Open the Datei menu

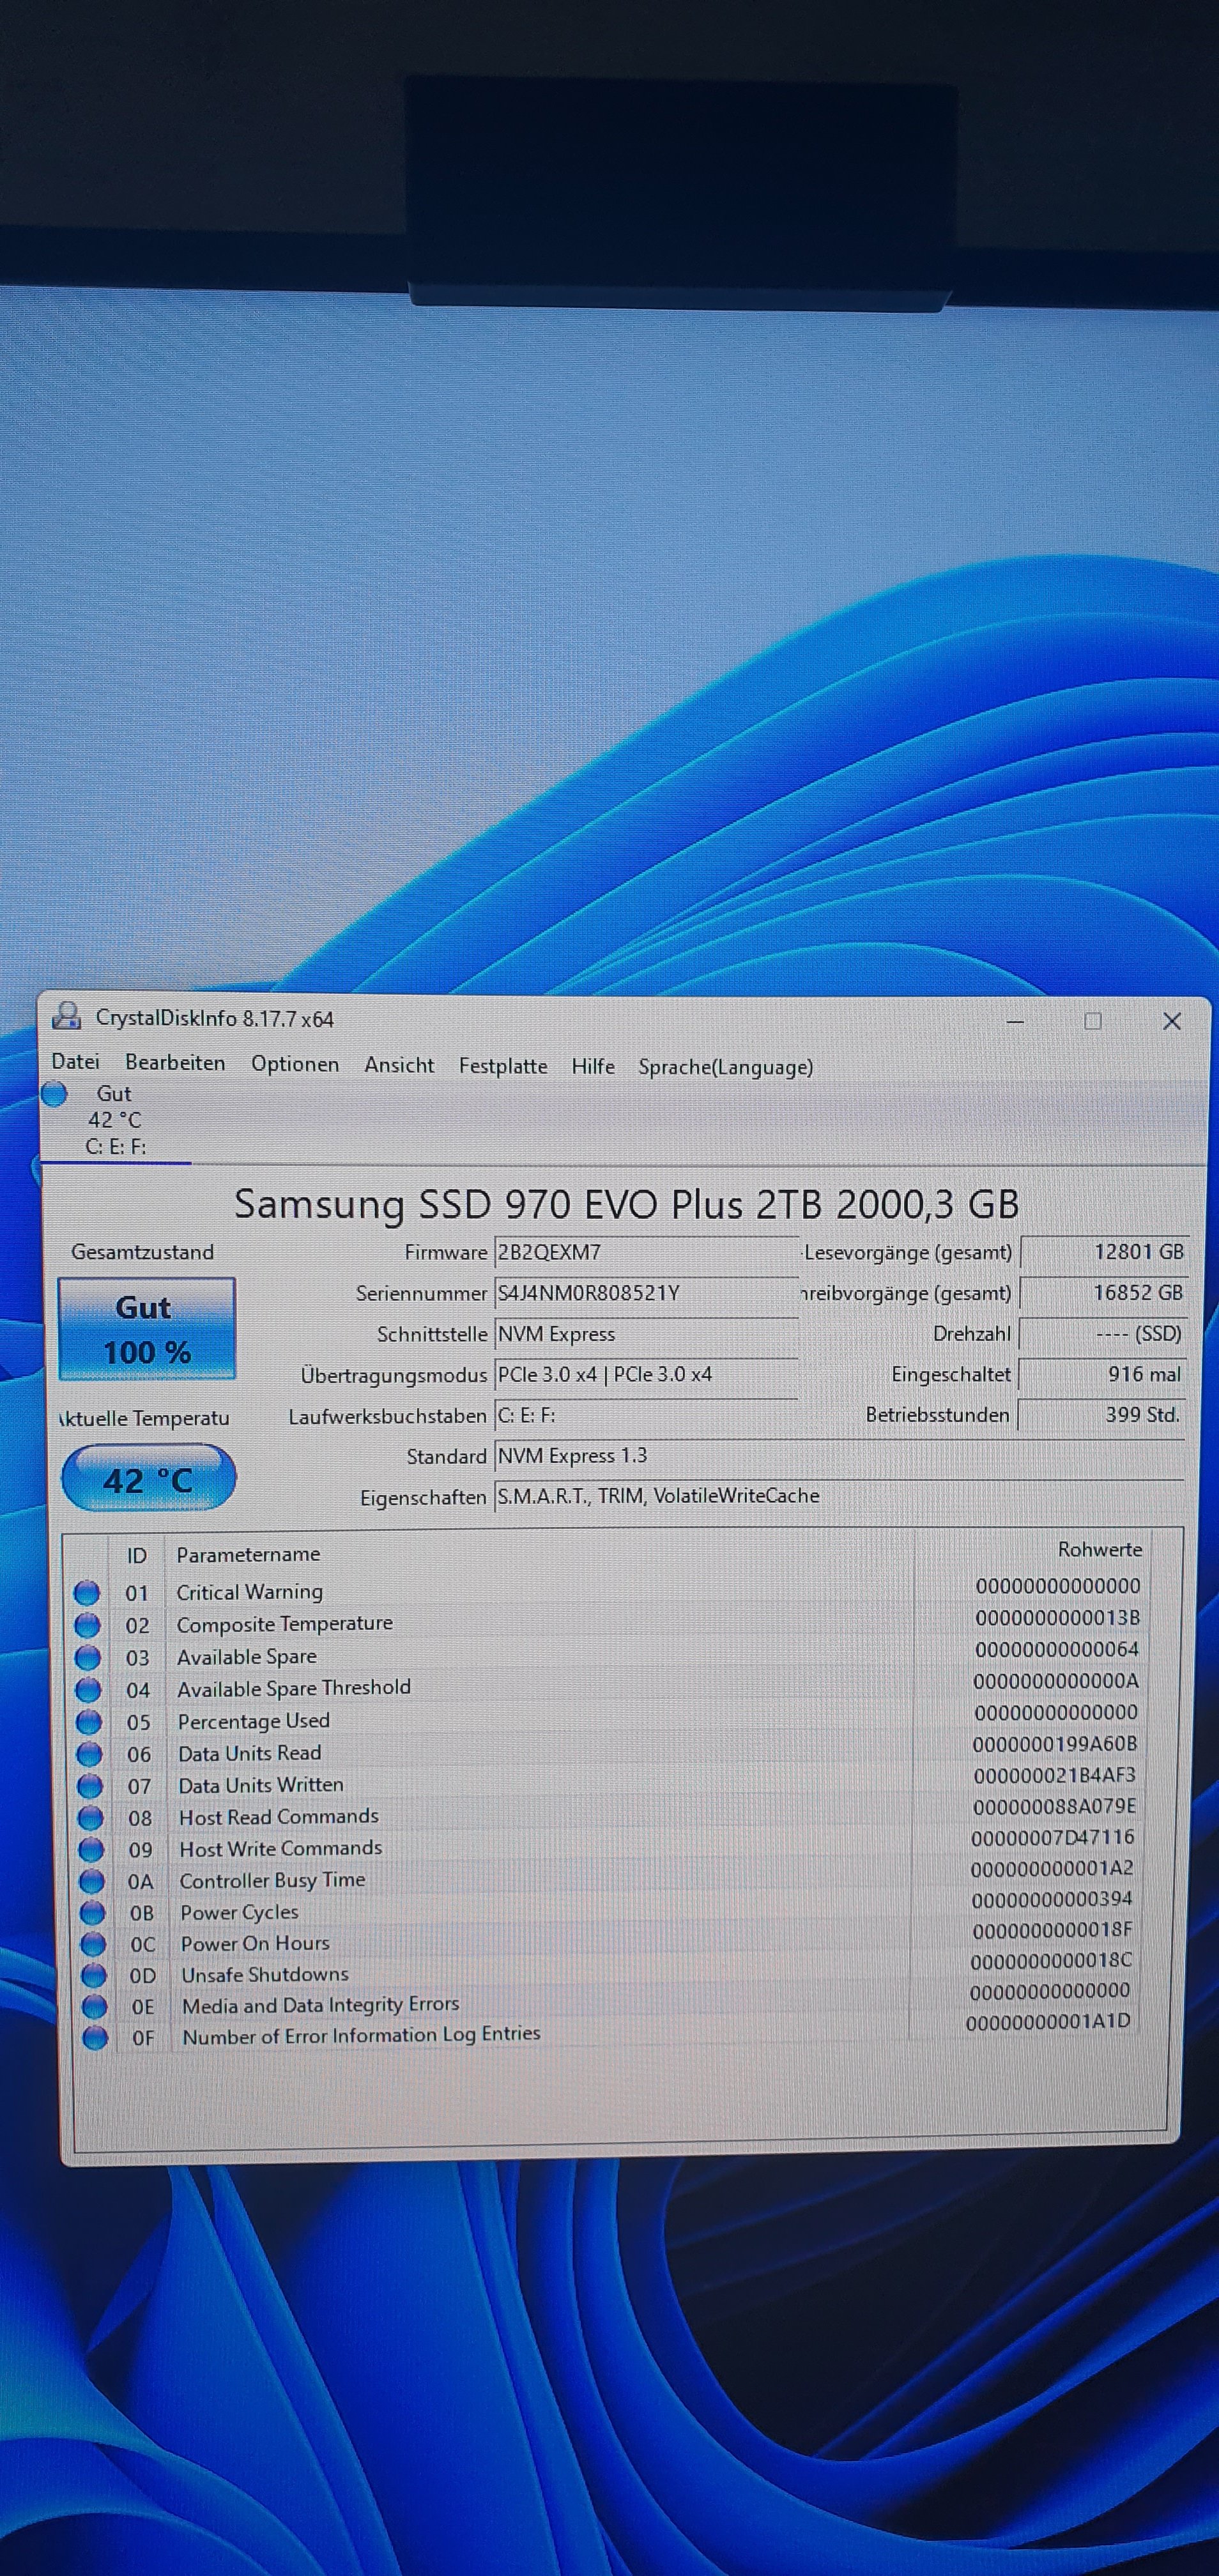click(76, 1061)
